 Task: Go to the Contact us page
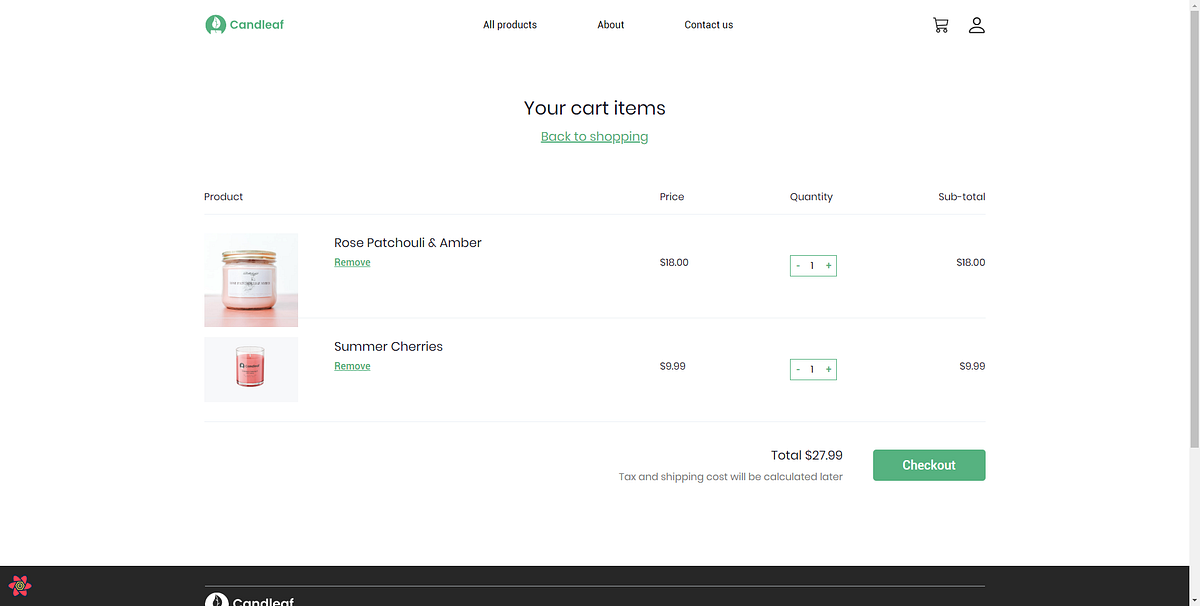[708, 24]
